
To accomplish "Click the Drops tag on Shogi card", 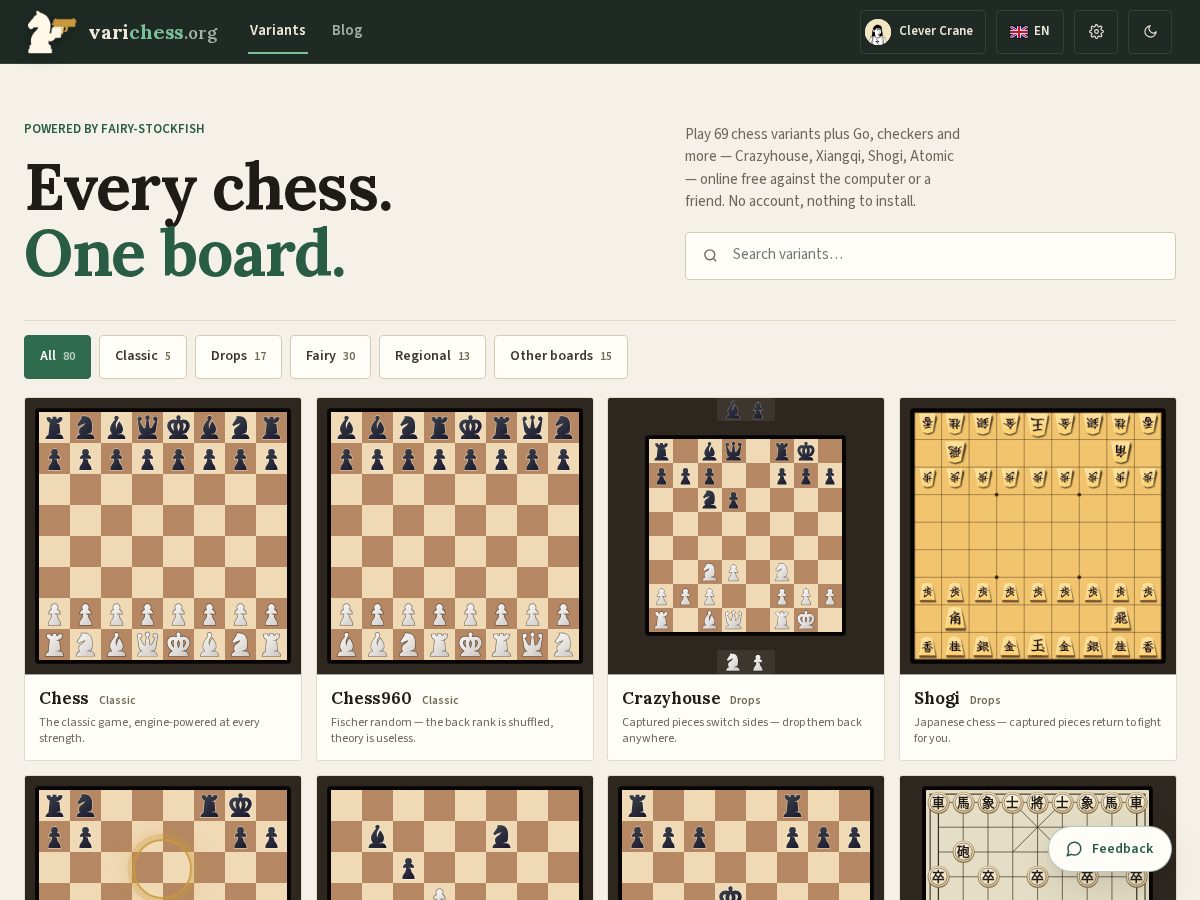I will click(985, 700).
